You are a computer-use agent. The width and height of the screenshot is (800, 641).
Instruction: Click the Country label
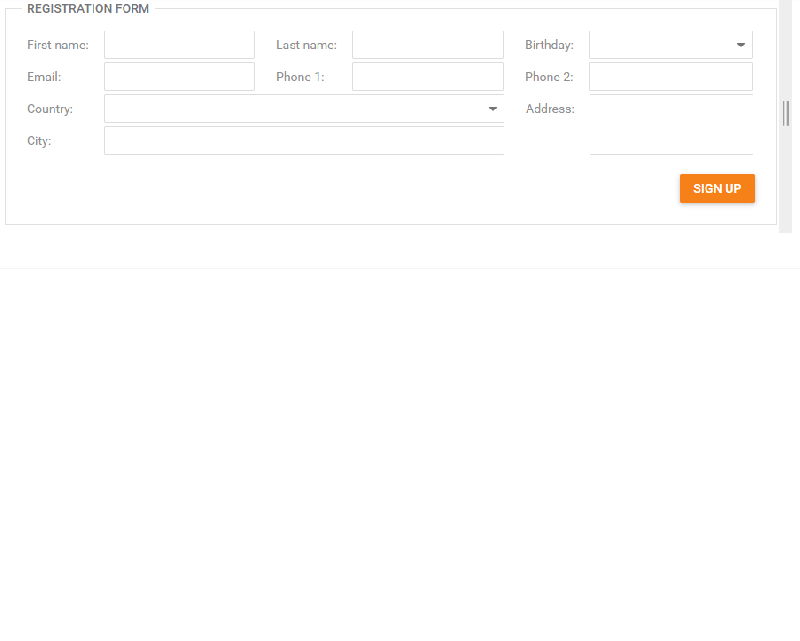50,109
